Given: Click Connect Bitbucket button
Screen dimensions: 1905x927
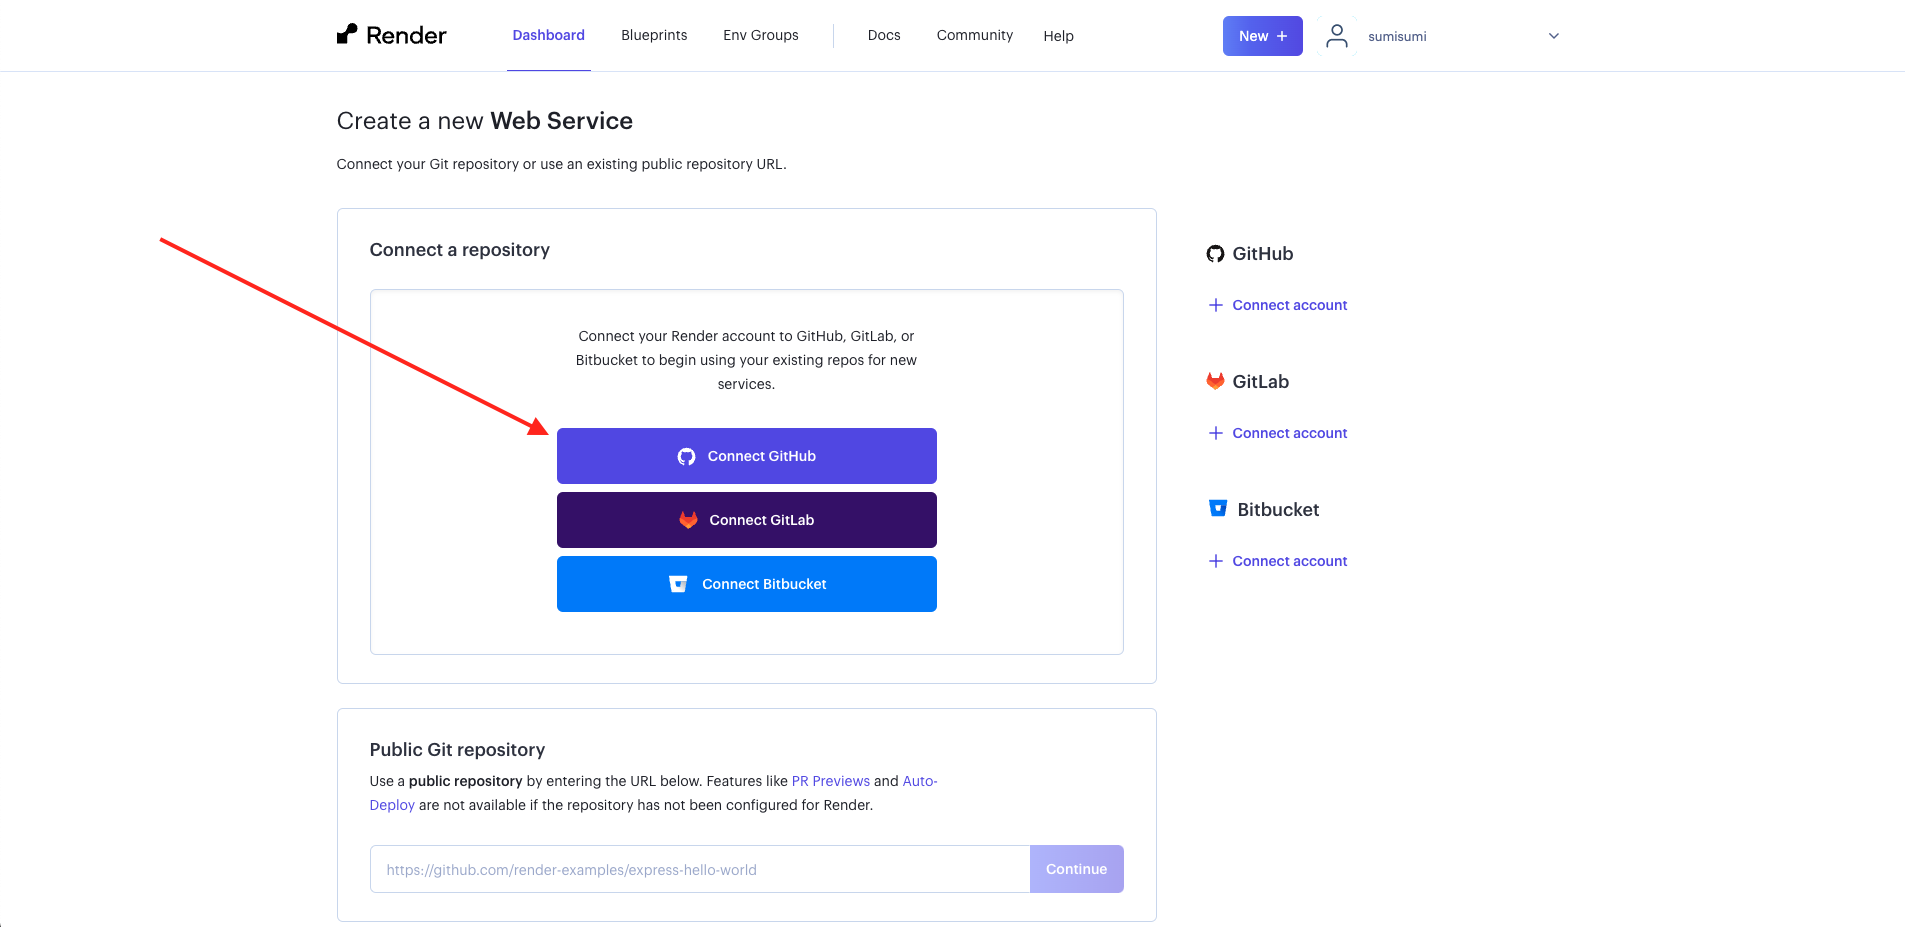Looking at the screenshot, I should tap(746, 583).
